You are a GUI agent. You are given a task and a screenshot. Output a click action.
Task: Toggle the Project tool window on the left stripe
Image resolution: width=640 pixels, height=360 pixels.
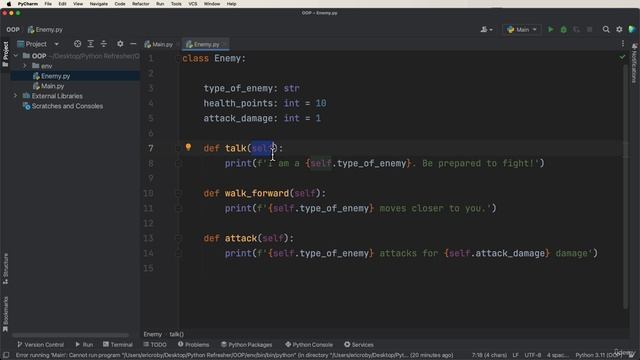tap(5, 55)
